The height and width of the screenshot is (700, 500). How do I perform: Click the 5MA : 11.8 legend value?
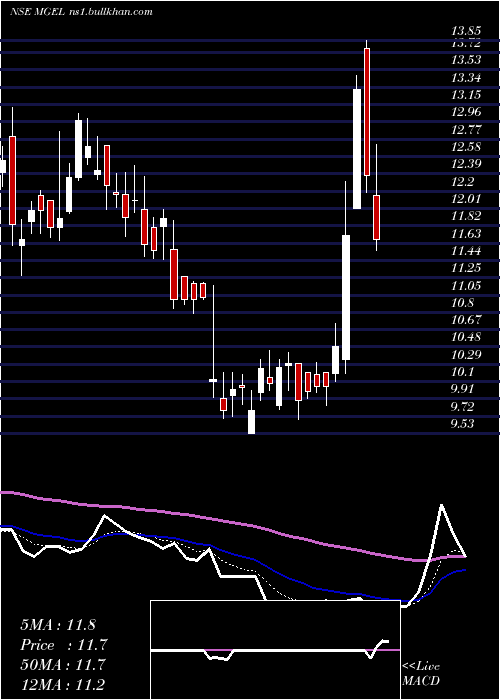pos(58,625)
